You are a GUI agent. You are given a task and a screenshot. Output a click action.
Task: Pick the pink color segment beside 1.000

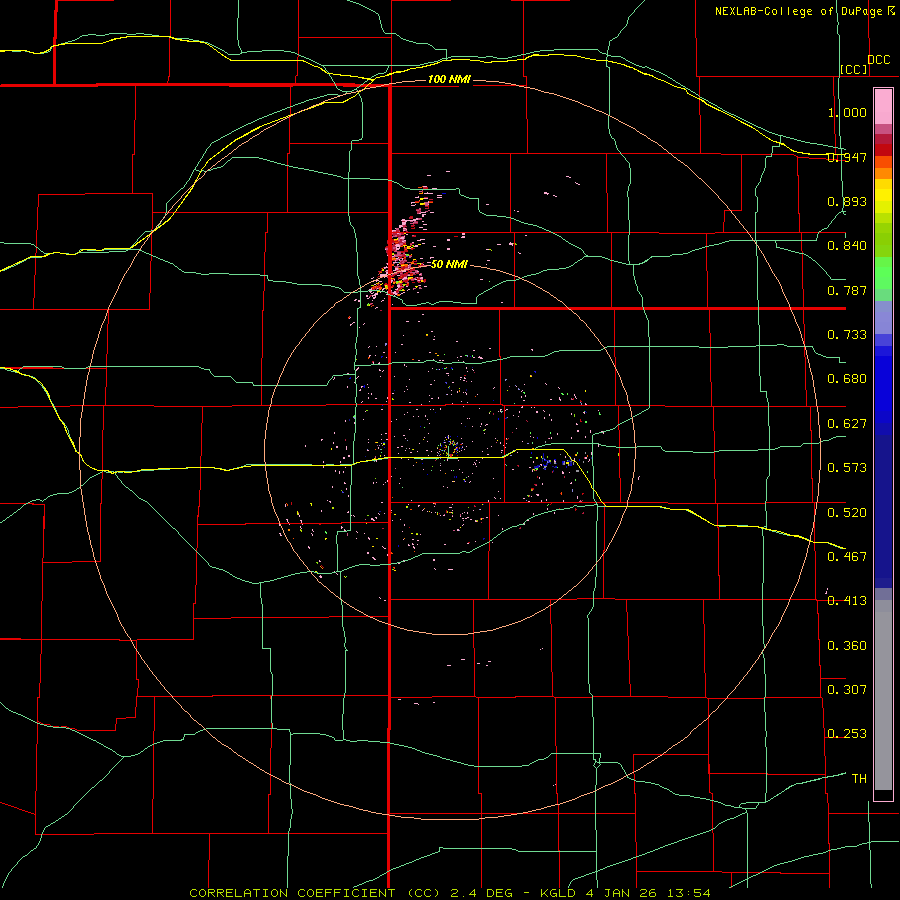click(x=883, y=107)
